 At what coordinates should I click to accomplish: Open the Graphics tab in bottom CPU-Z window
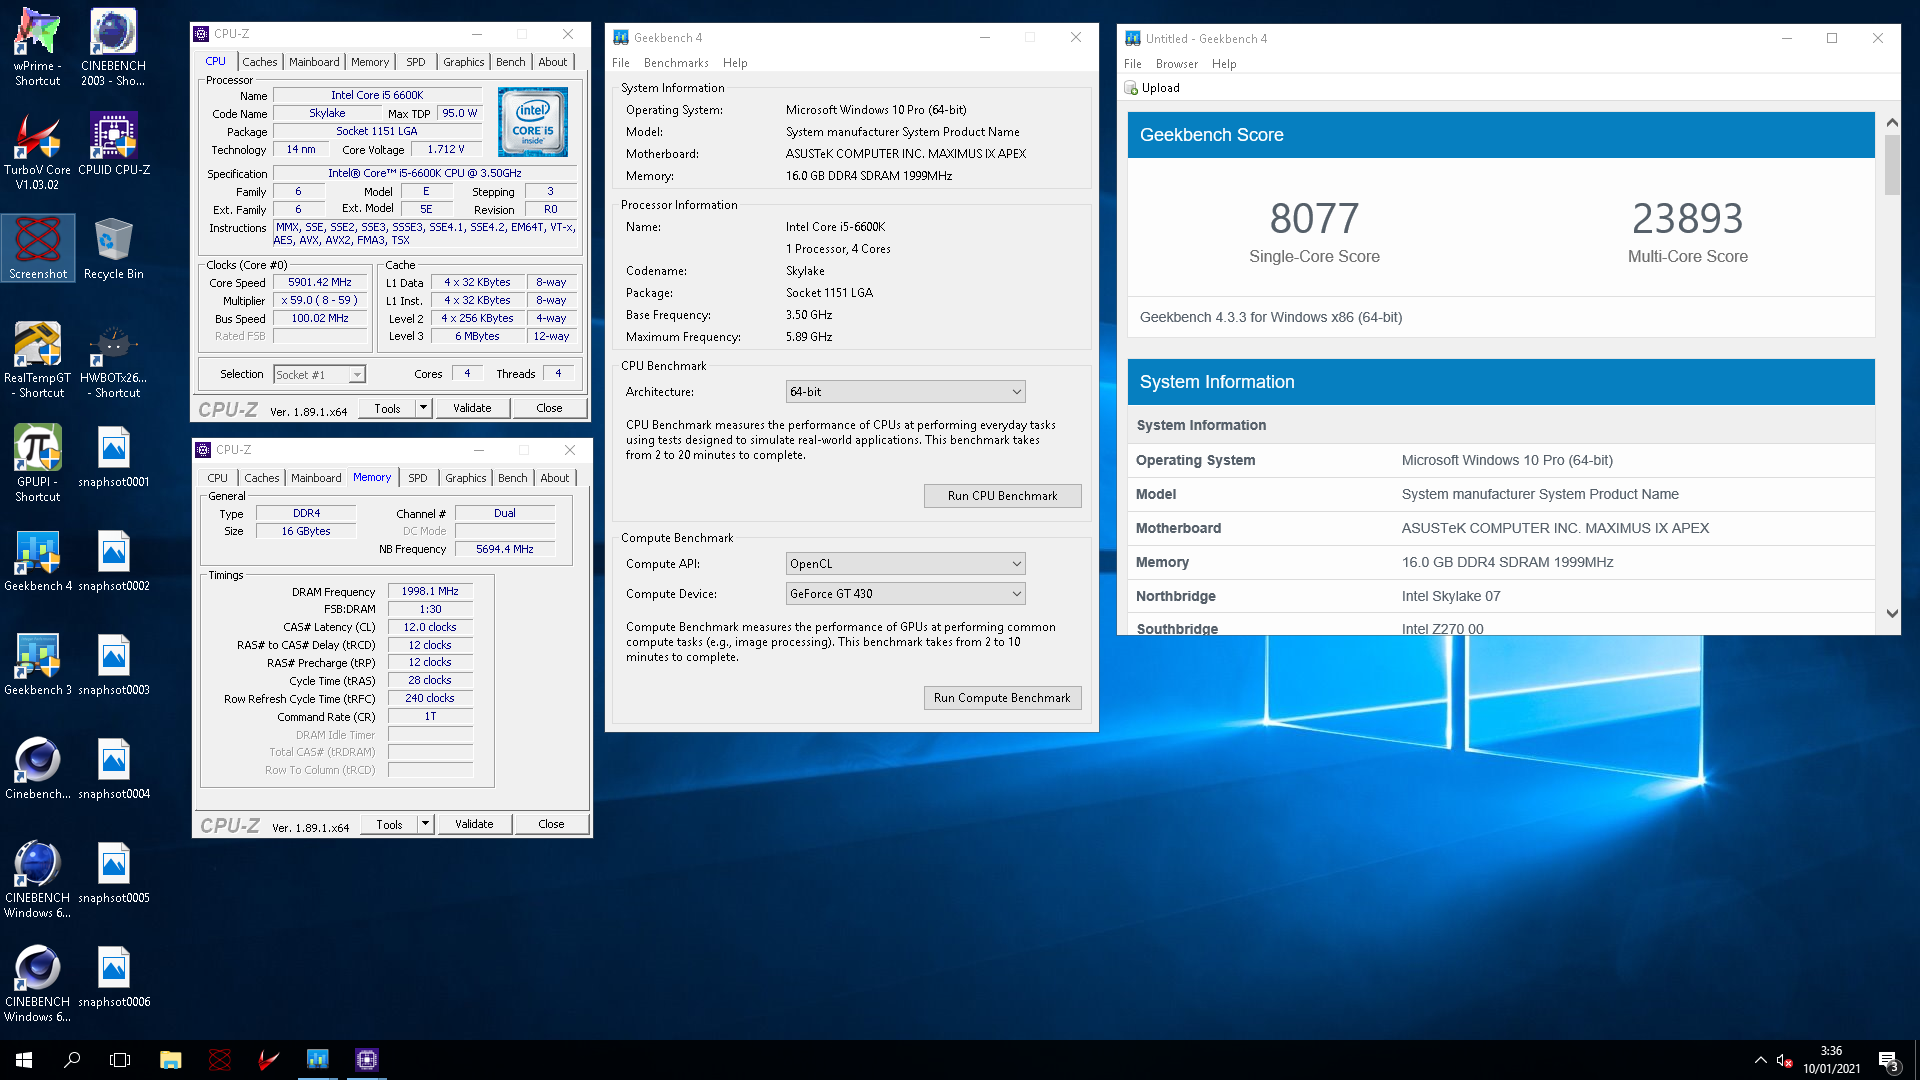[466, 478]
